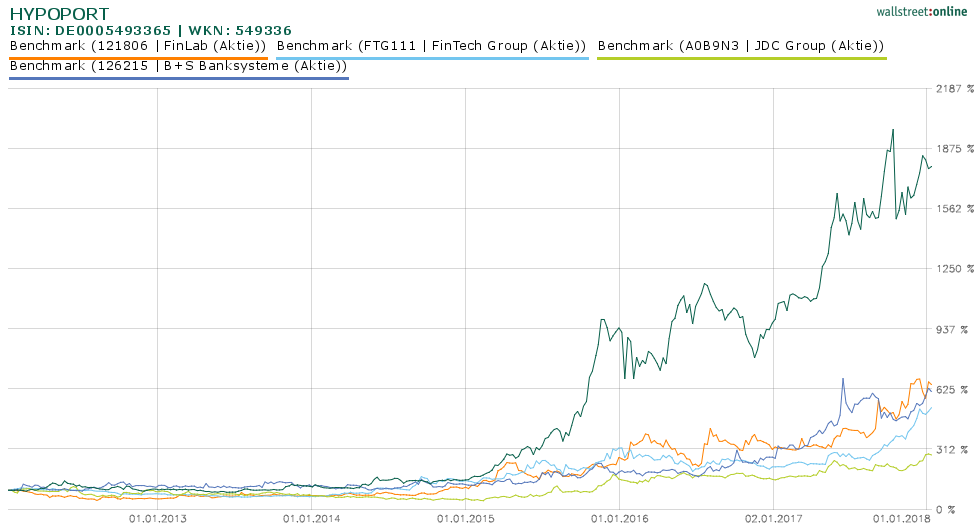Select the B+S Banksysteme benchmark legend label
This screenshot has height=530, width=976.
click(x=177, y=66)
